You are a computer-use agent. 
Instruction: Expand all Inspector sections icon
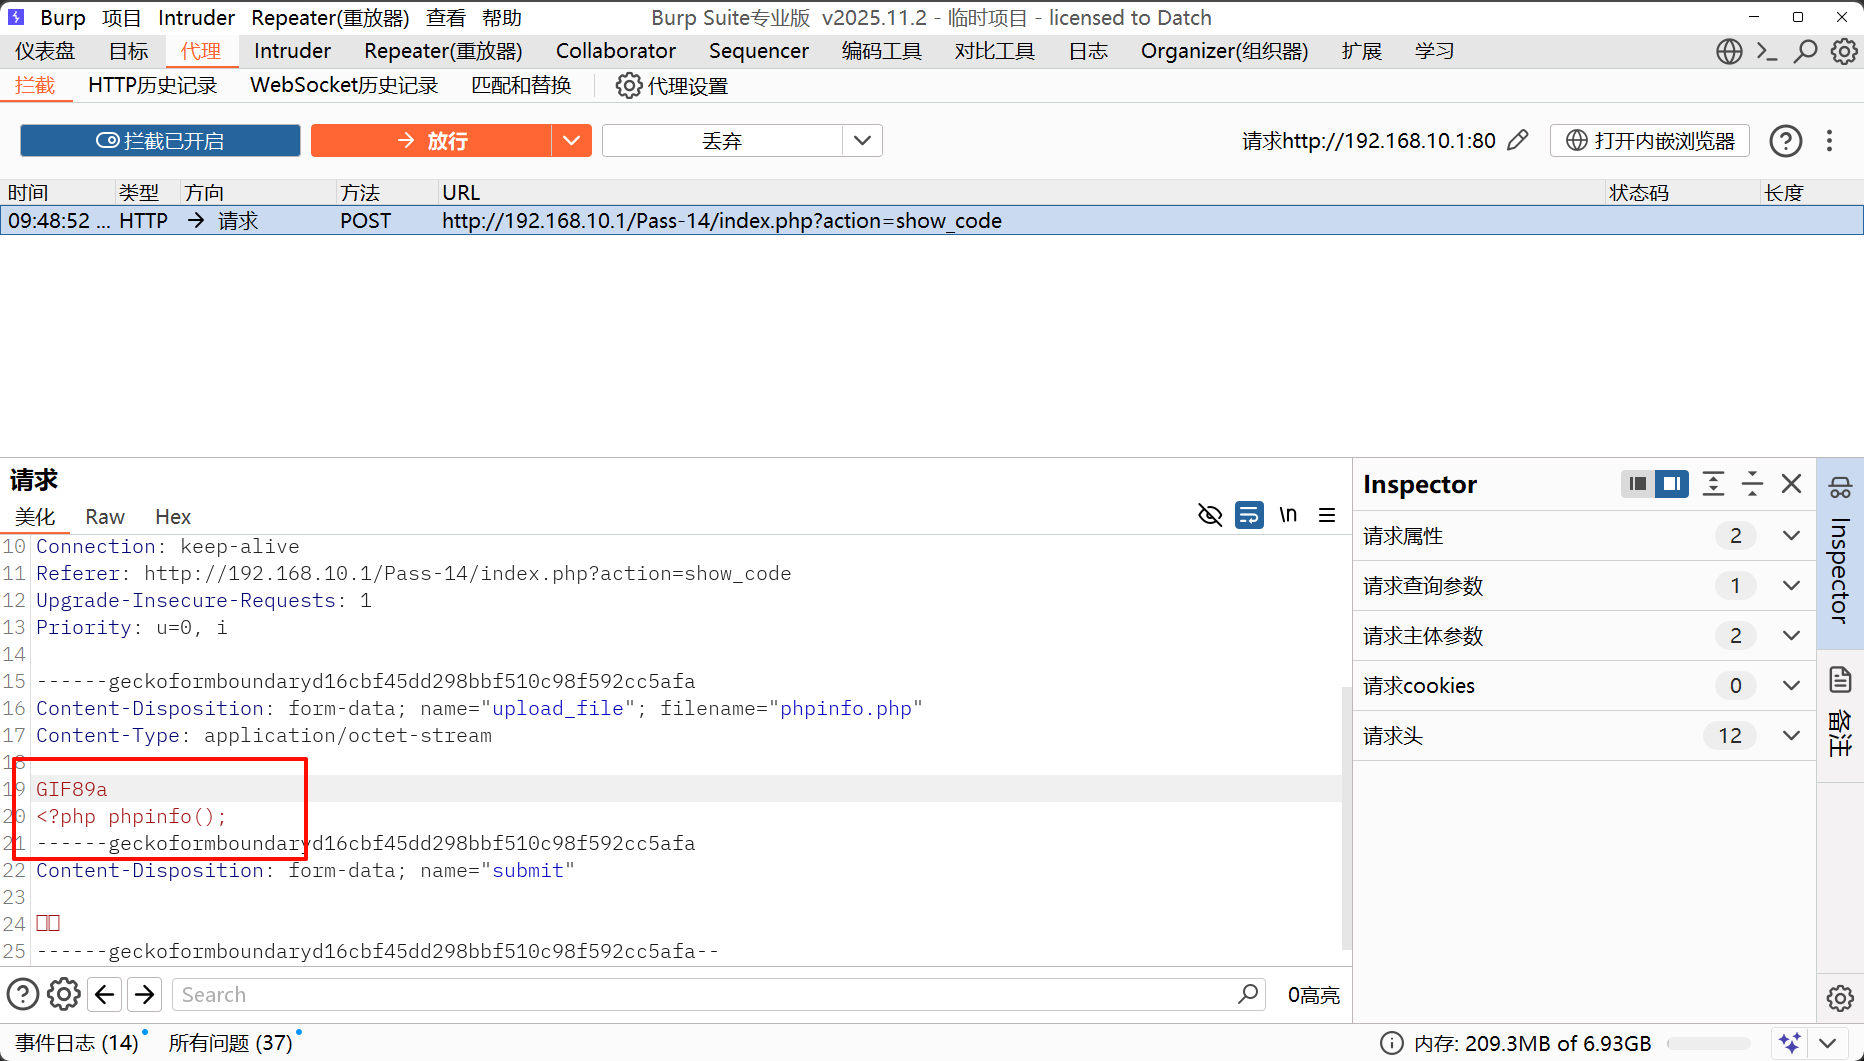pyautogui.click(x=1713, y=484)
